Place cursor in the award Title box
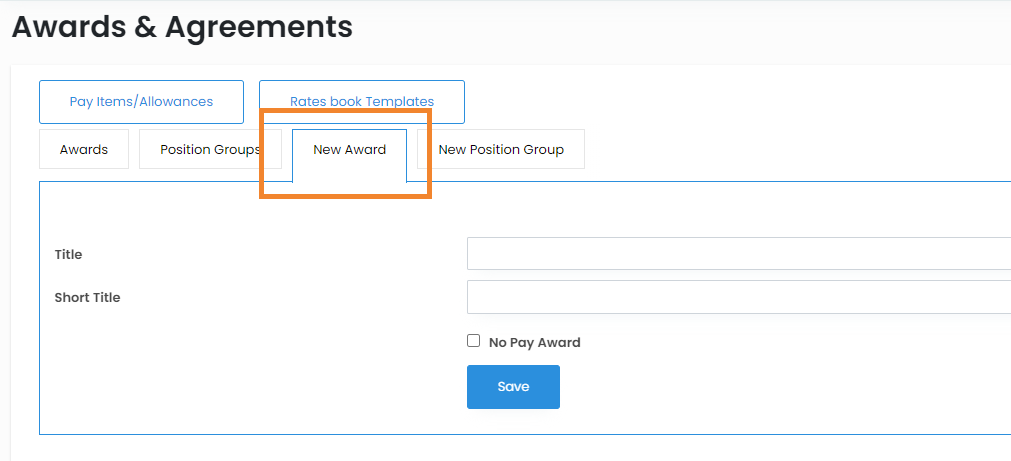 point(738,254)
